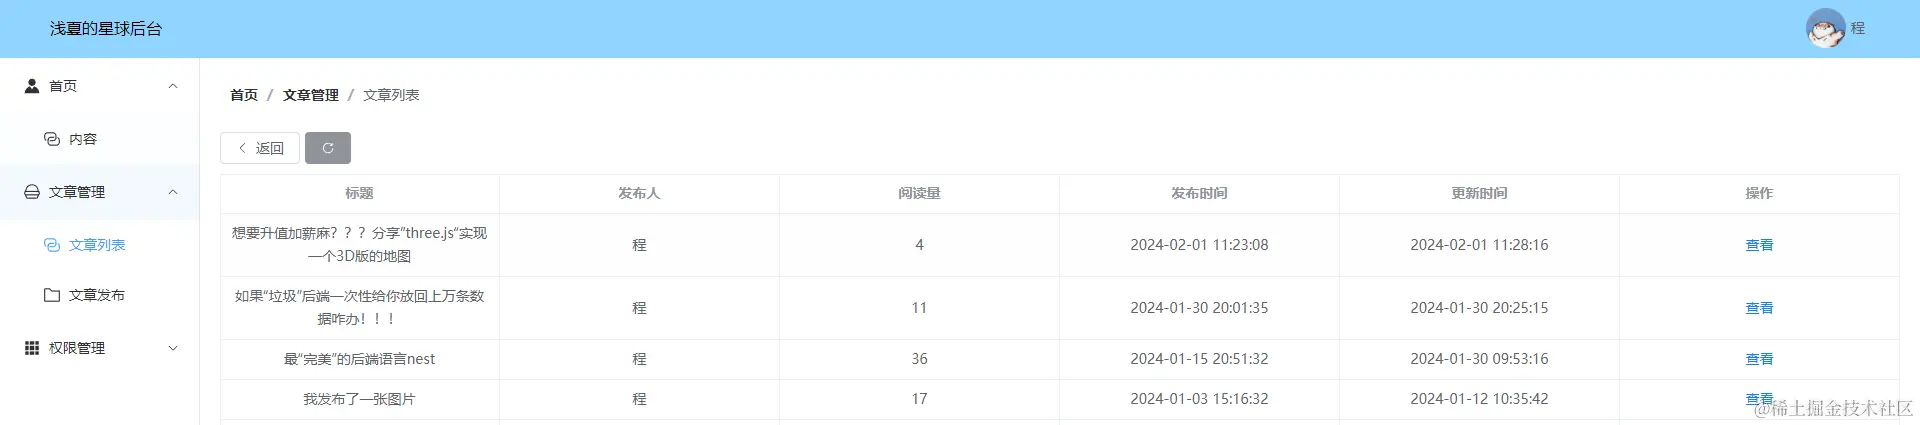1920x425 pixels.
Task: Click the title starting 想要升值加薪麻
Action: point(359,245)
